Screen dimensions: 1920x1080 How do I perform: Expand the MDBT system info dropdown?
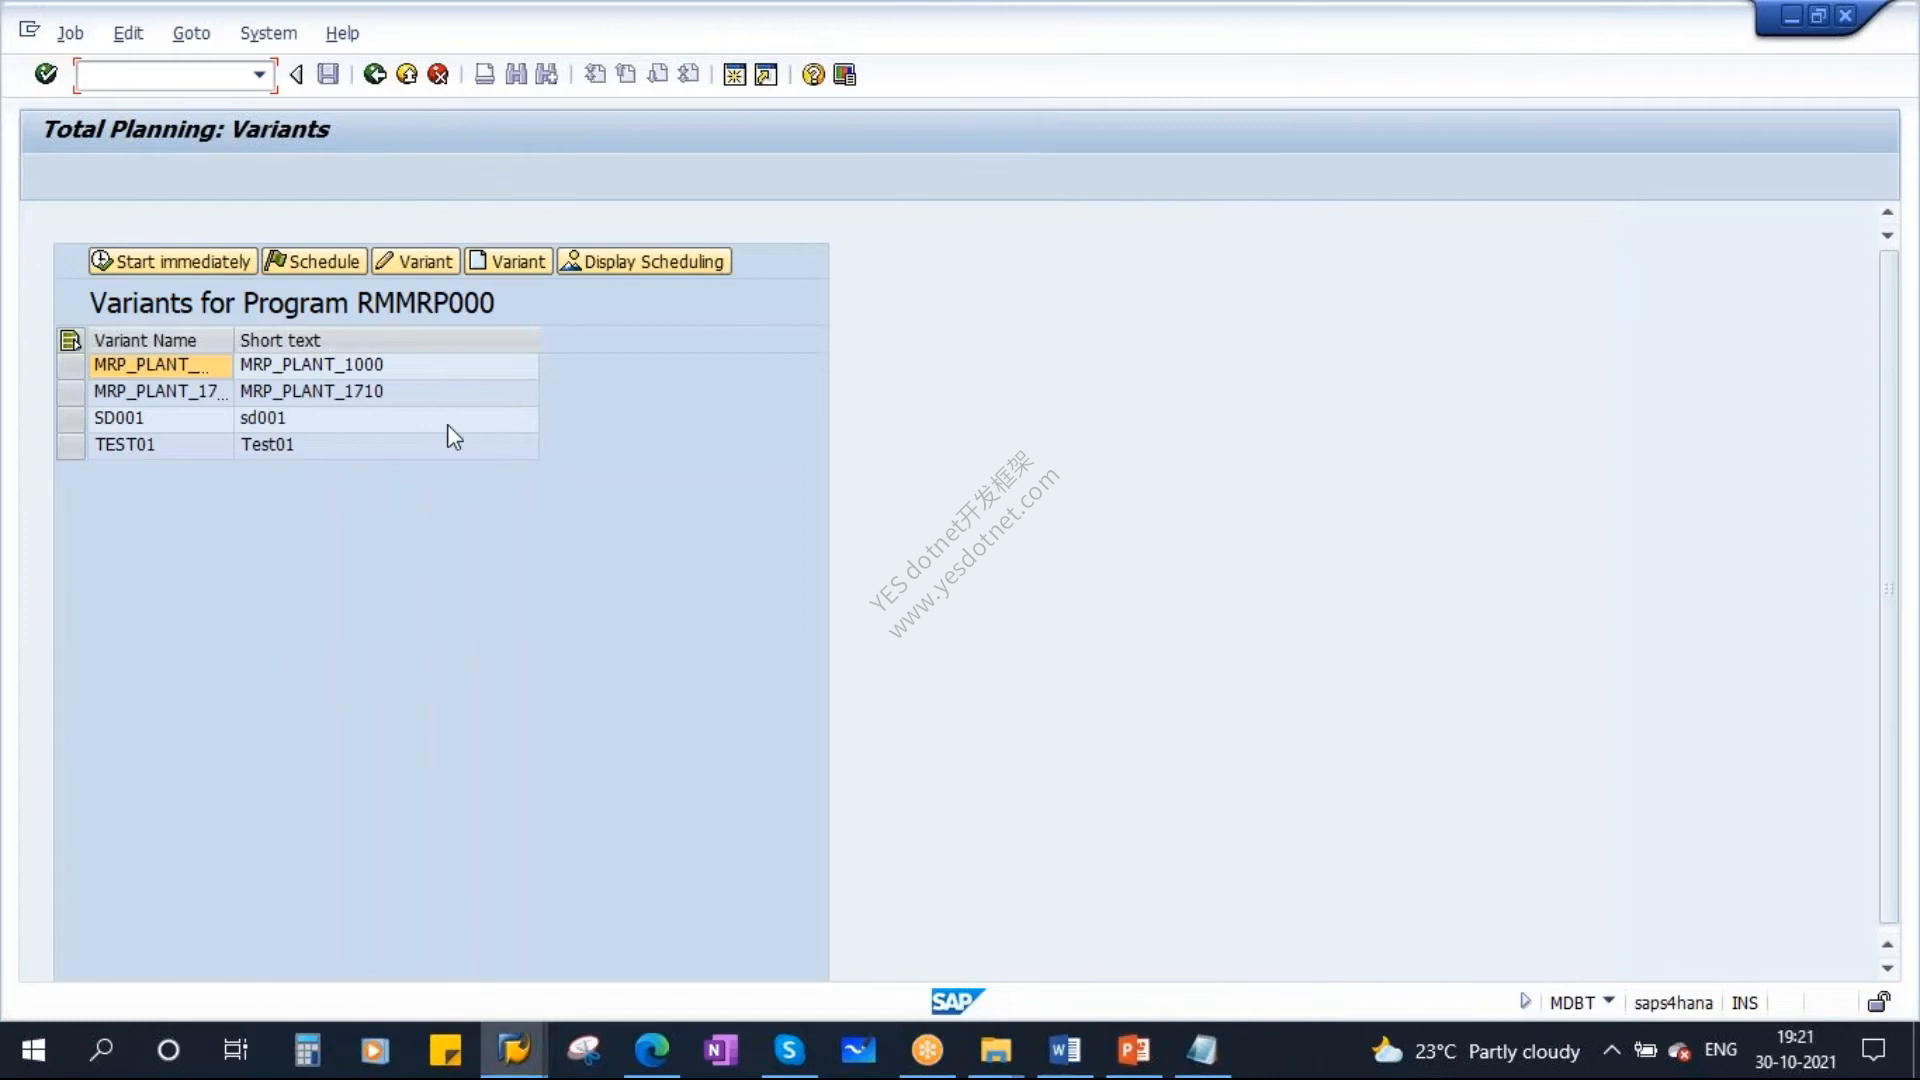pos(1609,1001)
